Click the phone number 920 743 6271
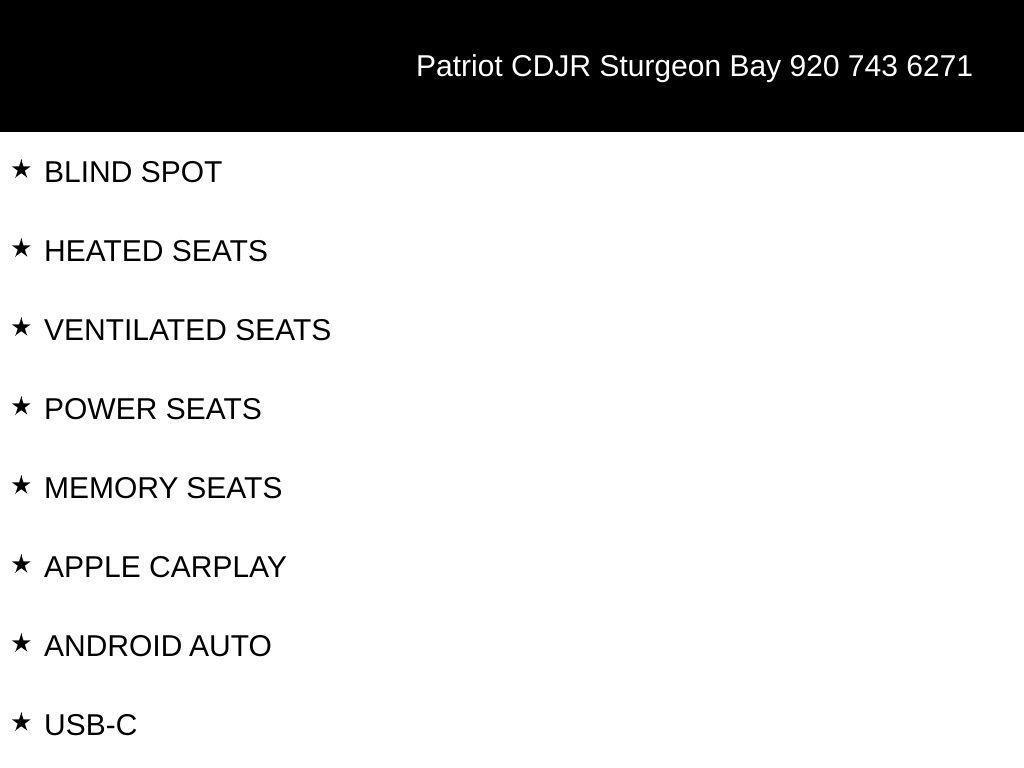The image size is (1024, 768). click(x=881, y=67)
